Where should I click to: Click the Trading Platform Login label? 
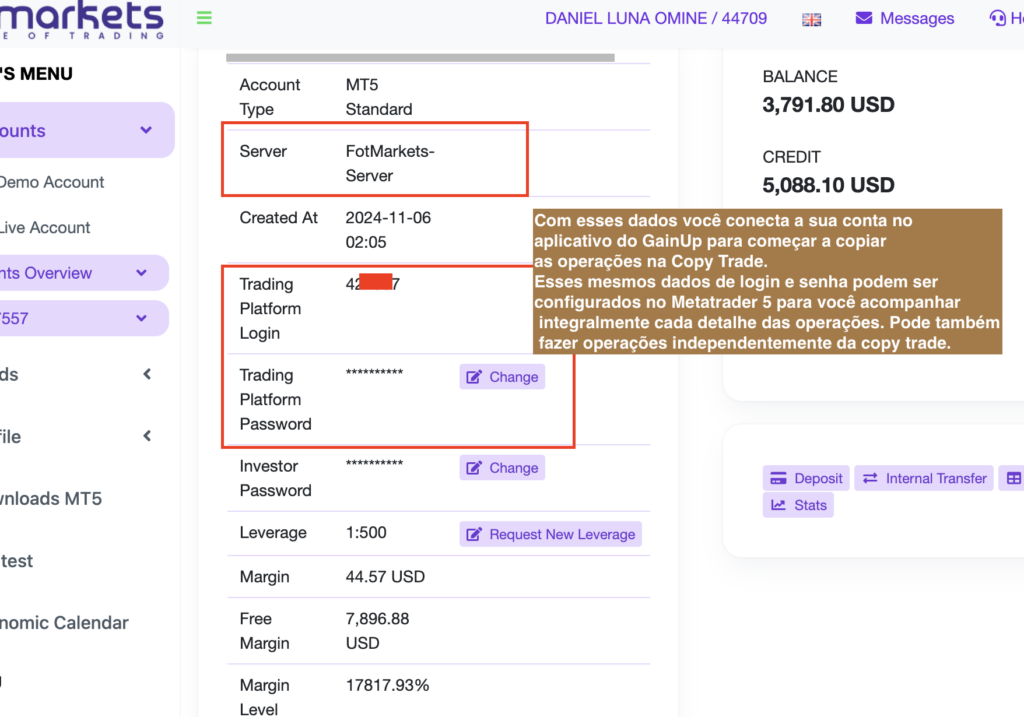(270, 308)
